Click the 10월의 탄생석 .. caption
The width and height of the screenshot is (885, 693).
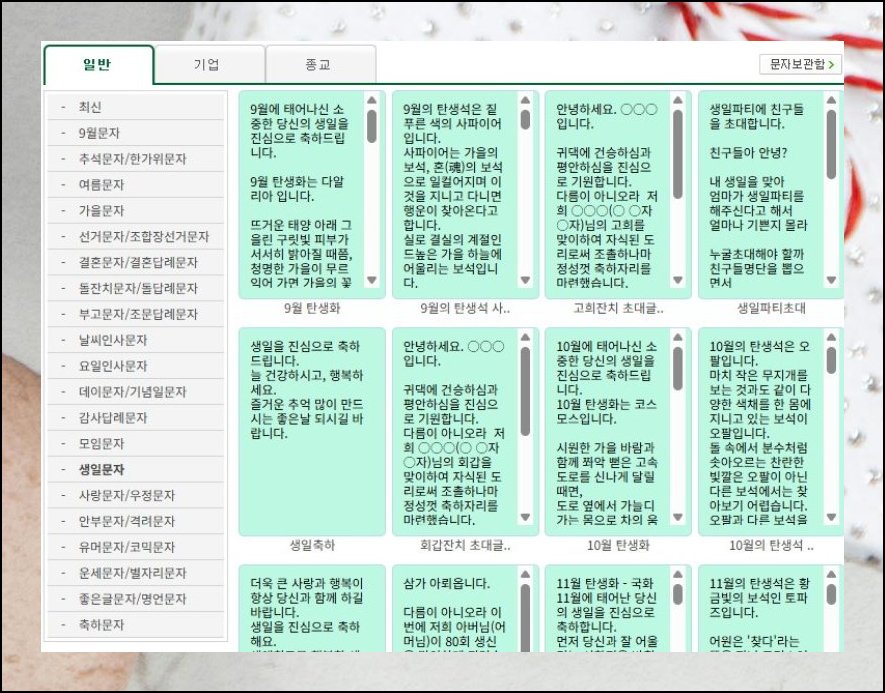[x=771, y=545]
